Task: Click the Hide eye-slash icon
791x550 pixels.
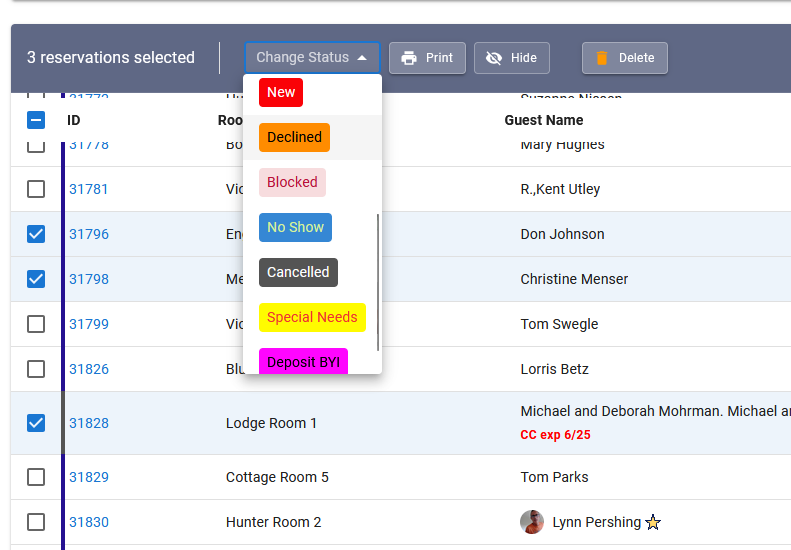Action: pos(493,58)
